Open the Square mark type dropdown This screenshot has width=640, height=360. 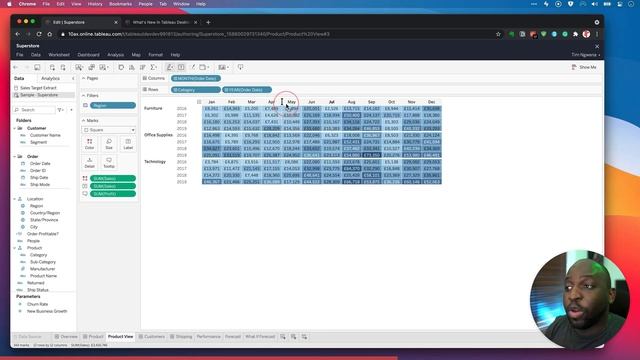coord(109,130)
